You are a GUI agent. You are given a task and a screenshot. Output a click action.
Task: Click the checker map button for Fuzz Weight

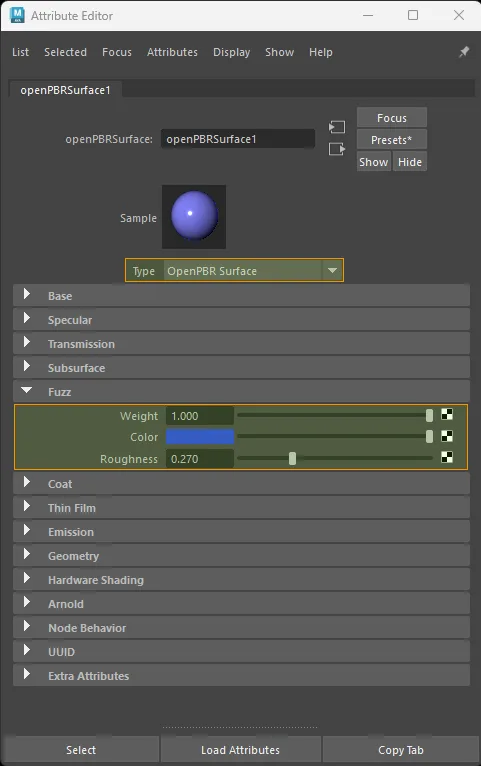(x=447, y=415)
